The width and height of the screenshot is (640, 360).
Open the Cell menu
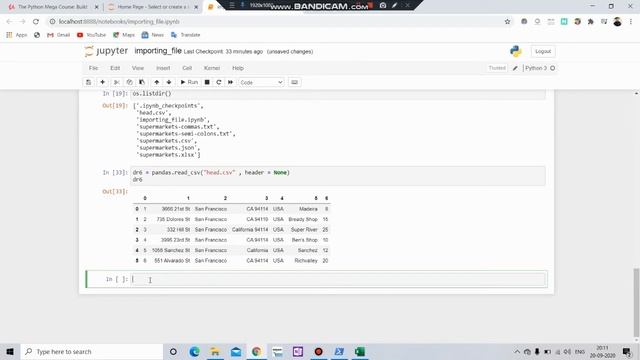187,68
